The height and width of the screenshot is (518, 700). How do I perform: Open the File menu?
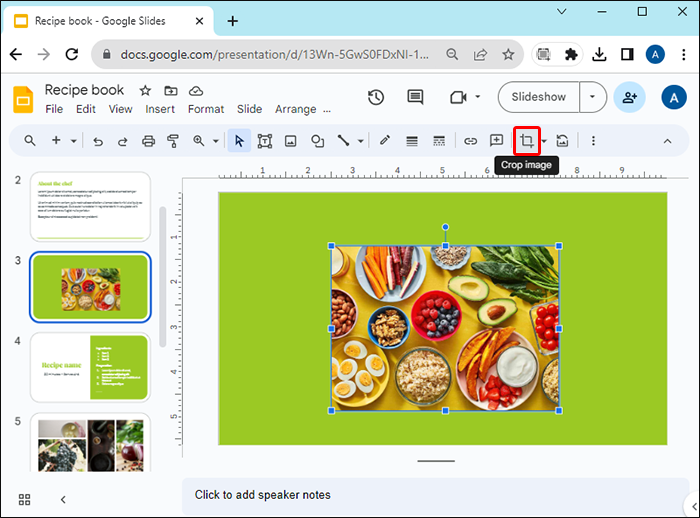[54, 109]
